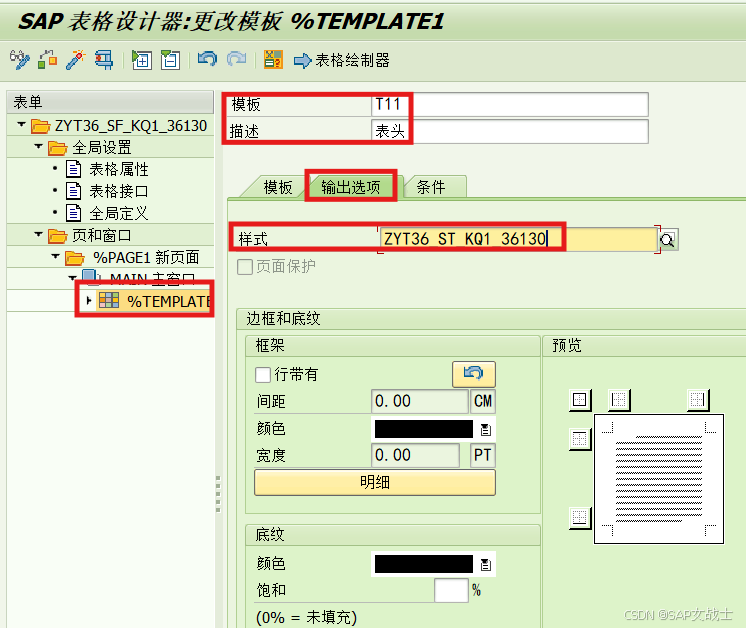746x628 pixels.
Task: Click the expand subtree toolbar icon
Action: [142, 60]
